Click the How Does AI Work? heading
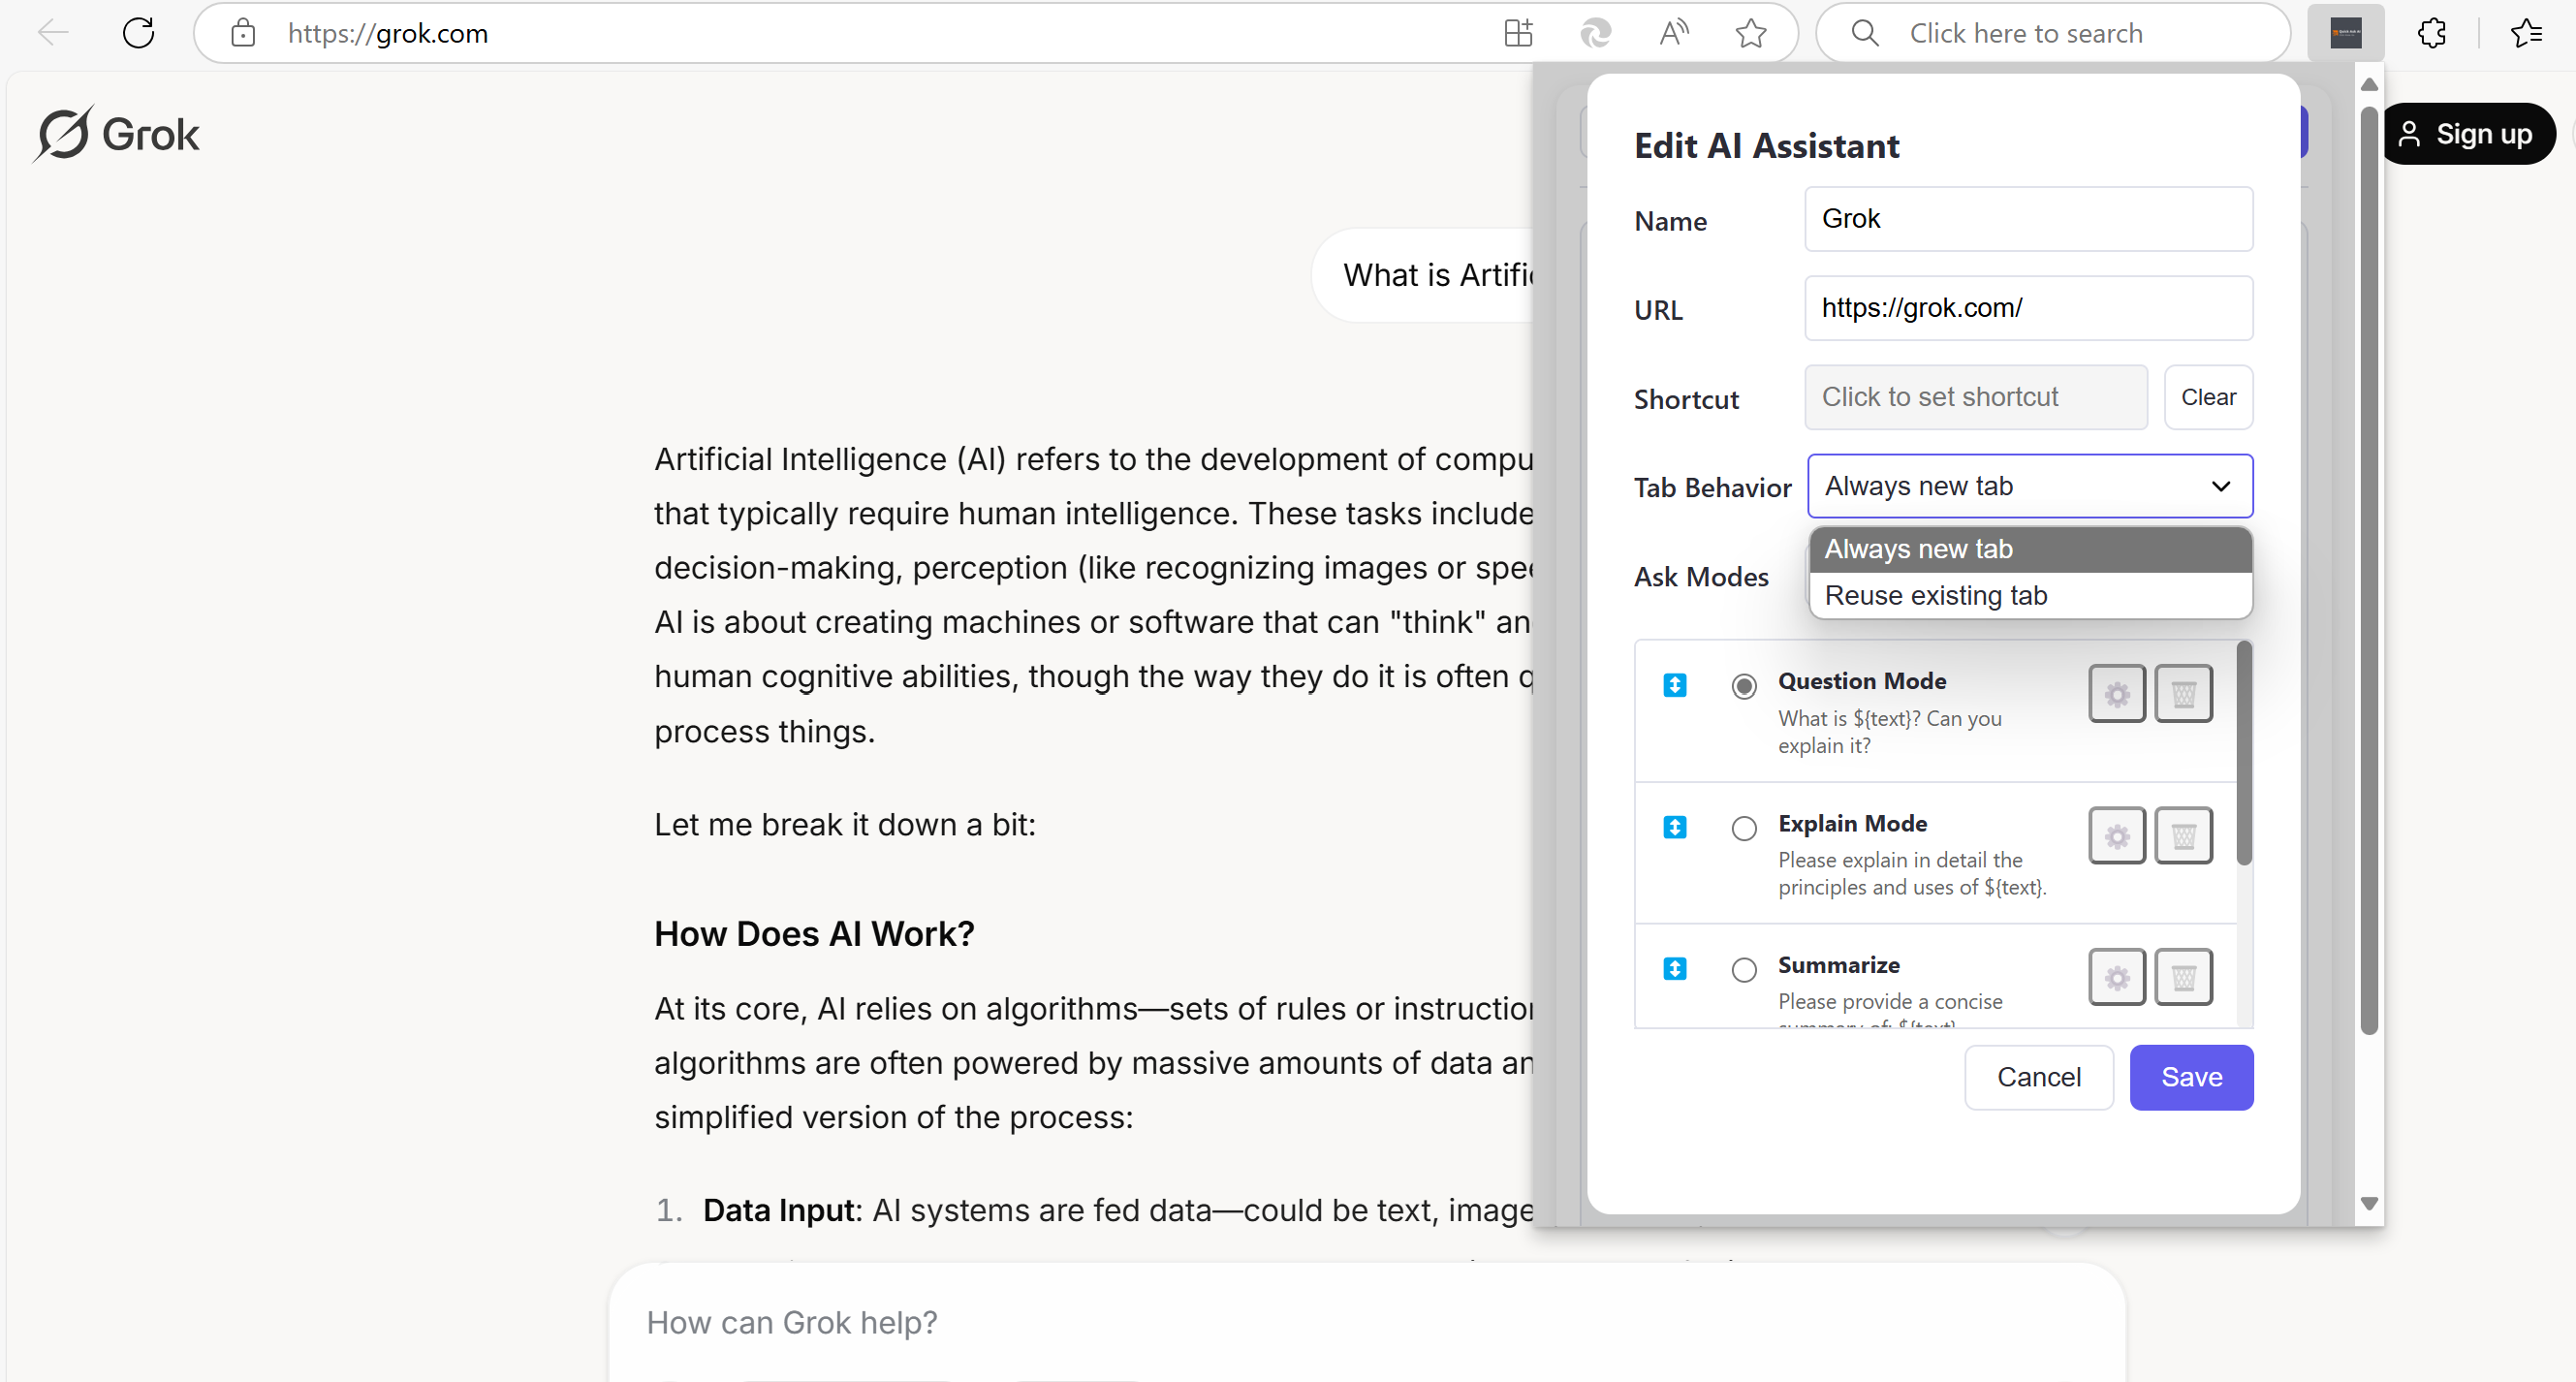Viewport: 2576px width, 1382px height. 814,933
